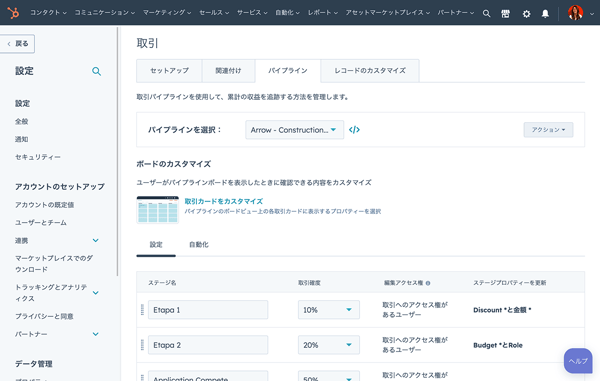The height and width of the screenshot is (381, 600).
Task: Switch to the 自動化 sub-tab
Action: [199, 245]
